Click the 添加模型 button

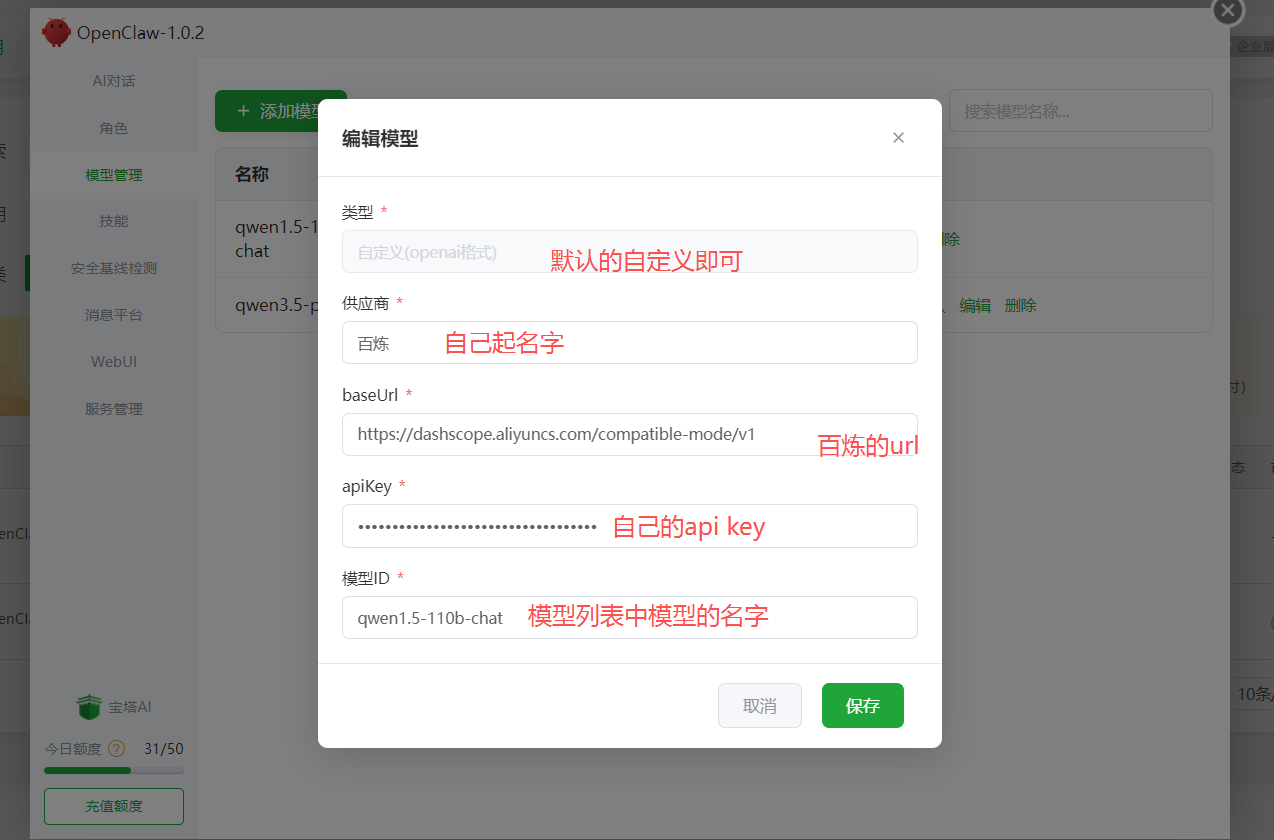coord(280,111)
